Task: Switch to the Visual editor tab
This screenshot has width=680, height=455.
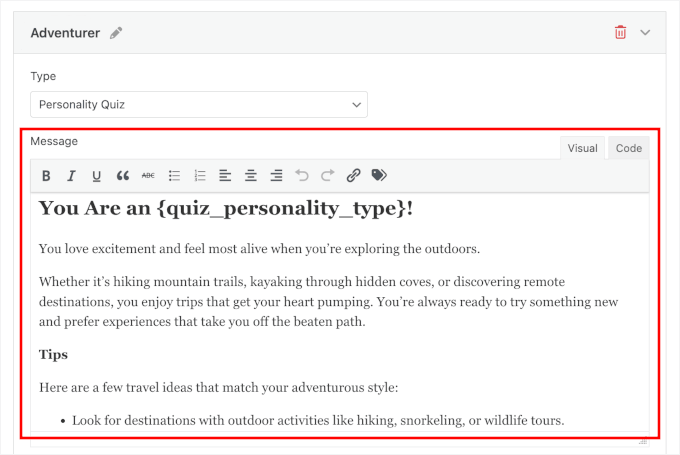Action: tap(582, 148)
